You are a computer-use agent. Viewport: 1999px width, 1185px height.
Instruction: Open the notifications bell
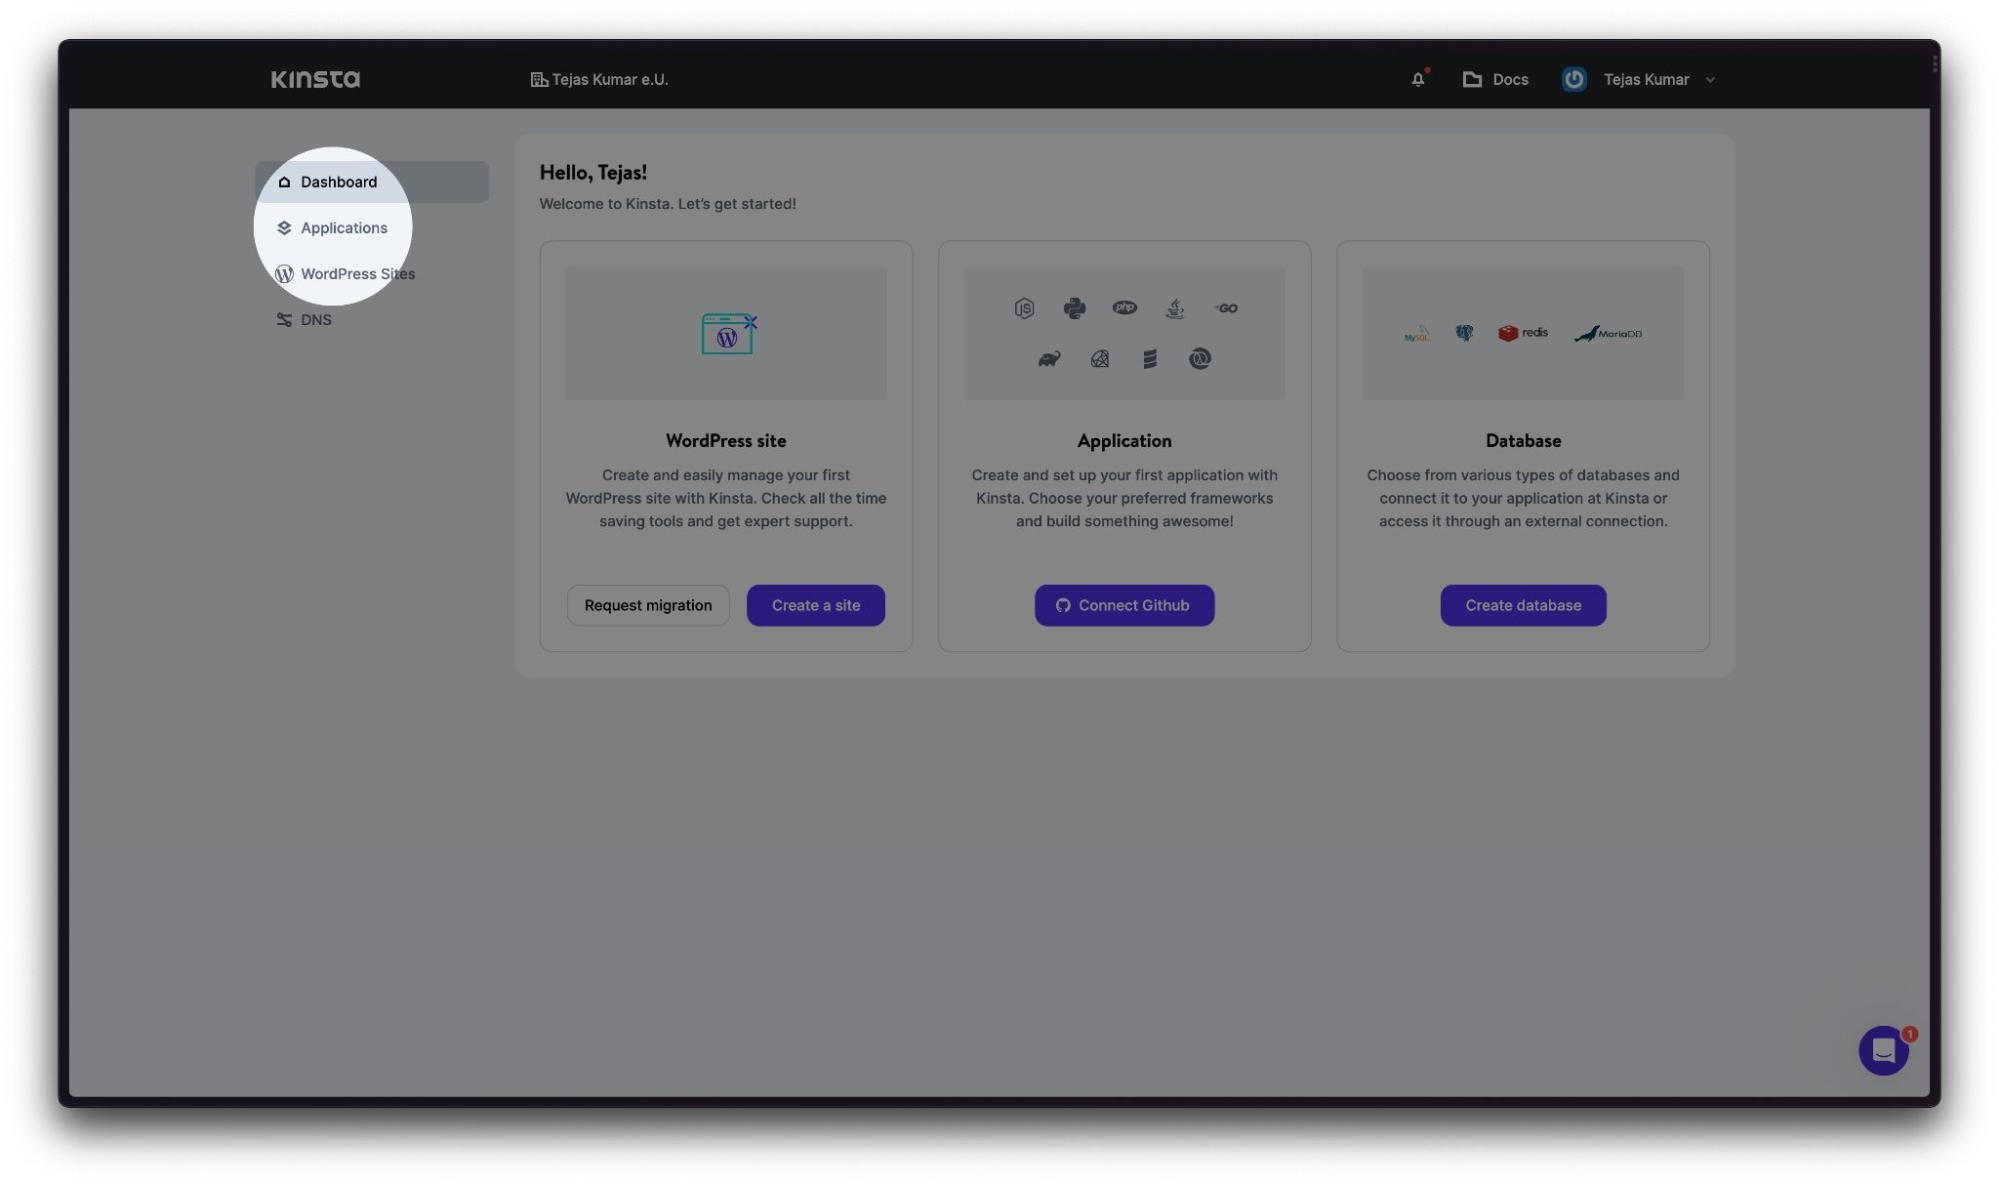click(1417, 79)
